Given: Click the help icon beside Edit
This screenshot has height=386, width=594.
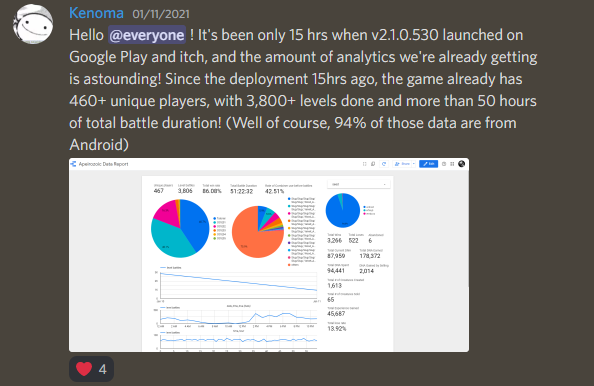Looking at the screenshot, I should coord(444,164).
